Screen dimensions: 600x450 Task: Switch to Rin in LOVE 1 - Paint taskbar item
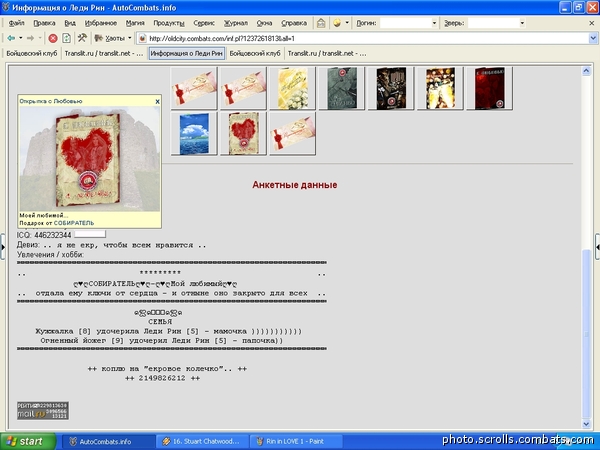click(295, 442)
